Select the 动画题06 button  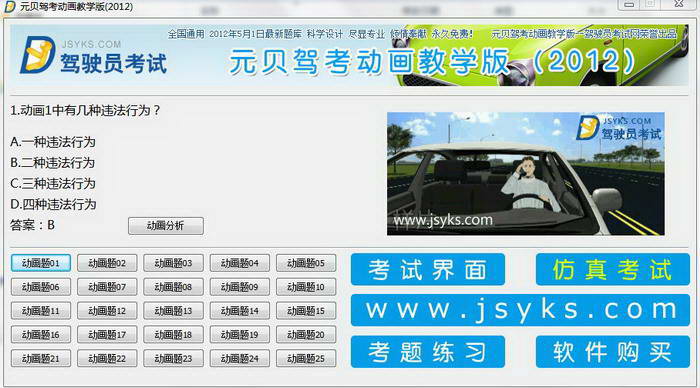coord(41,287)
